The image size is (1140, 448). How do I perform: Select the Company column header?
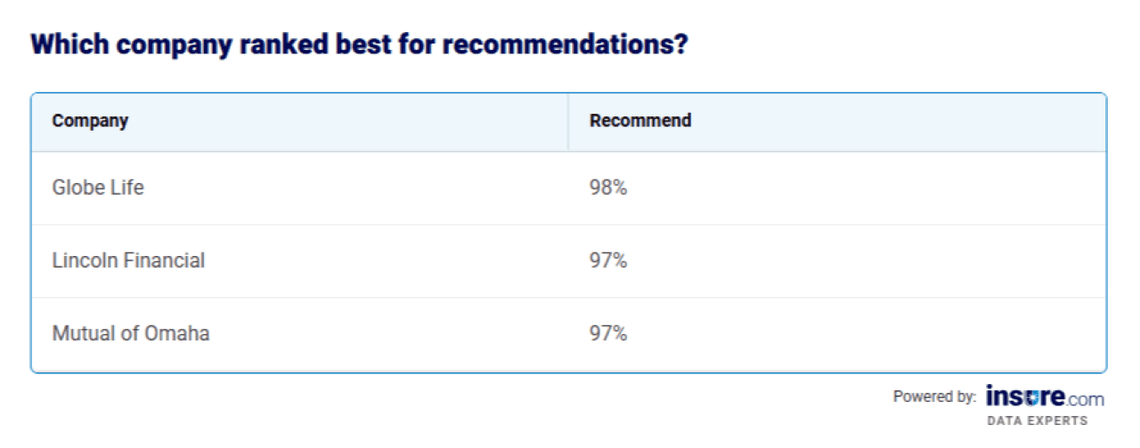pyautogui.click(x=90, y=121)
